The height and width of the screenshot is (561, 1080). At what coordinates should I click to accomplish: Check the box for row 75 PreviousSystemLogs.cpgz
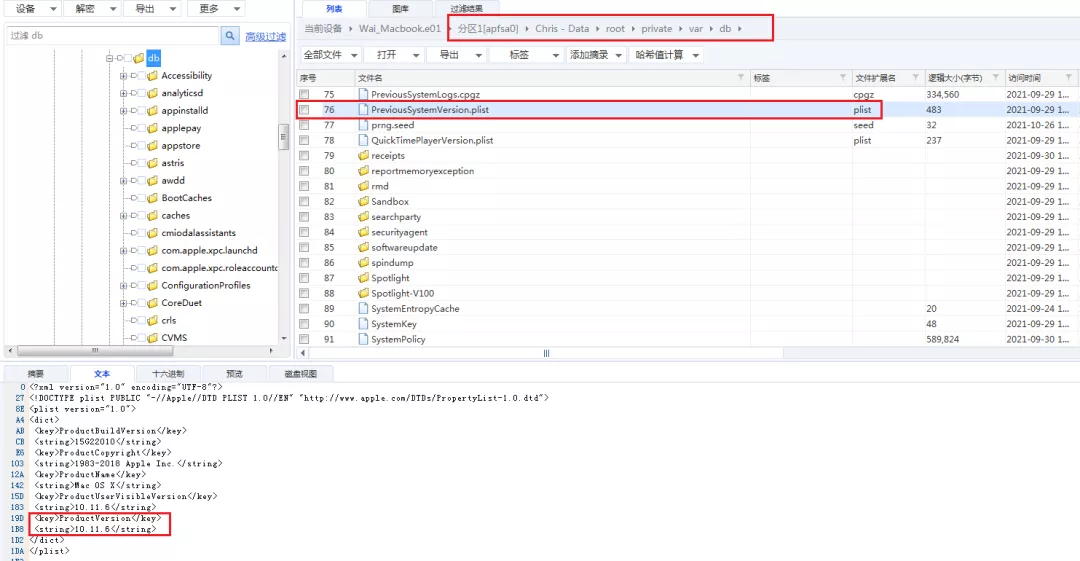(304, 94)
